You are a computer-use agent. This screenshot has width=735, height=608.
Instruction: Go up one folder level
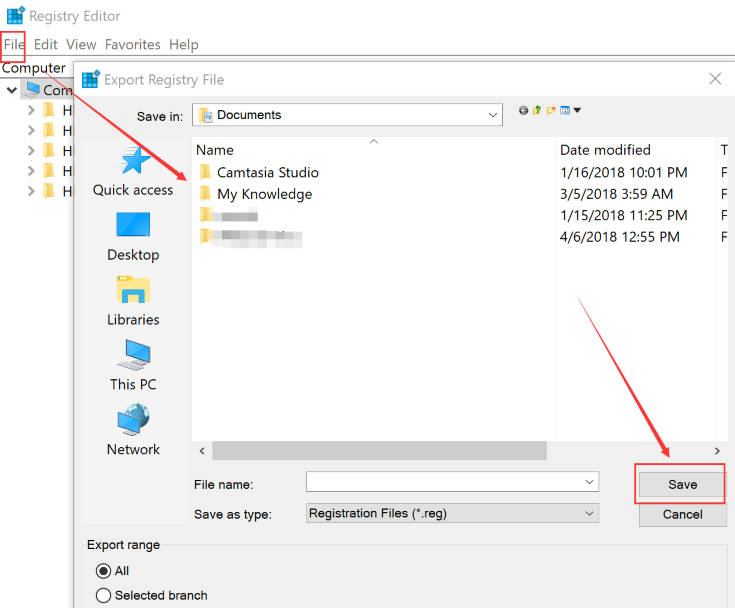(x=537, y=110)
